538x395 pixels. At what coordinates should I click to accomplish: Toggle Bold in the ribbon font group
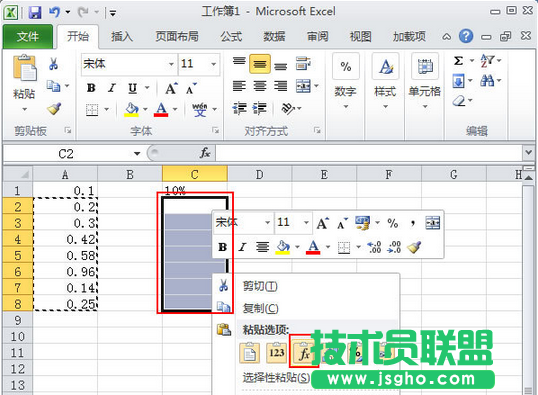click(91, 88)
